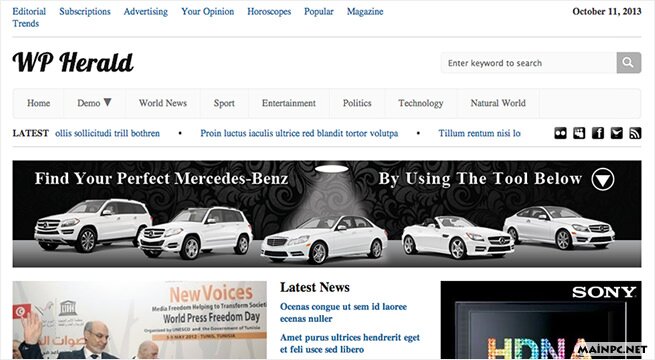655x360 pixels.
Task: Open the Horoscopes link
Action: click(x=269, y=11)
